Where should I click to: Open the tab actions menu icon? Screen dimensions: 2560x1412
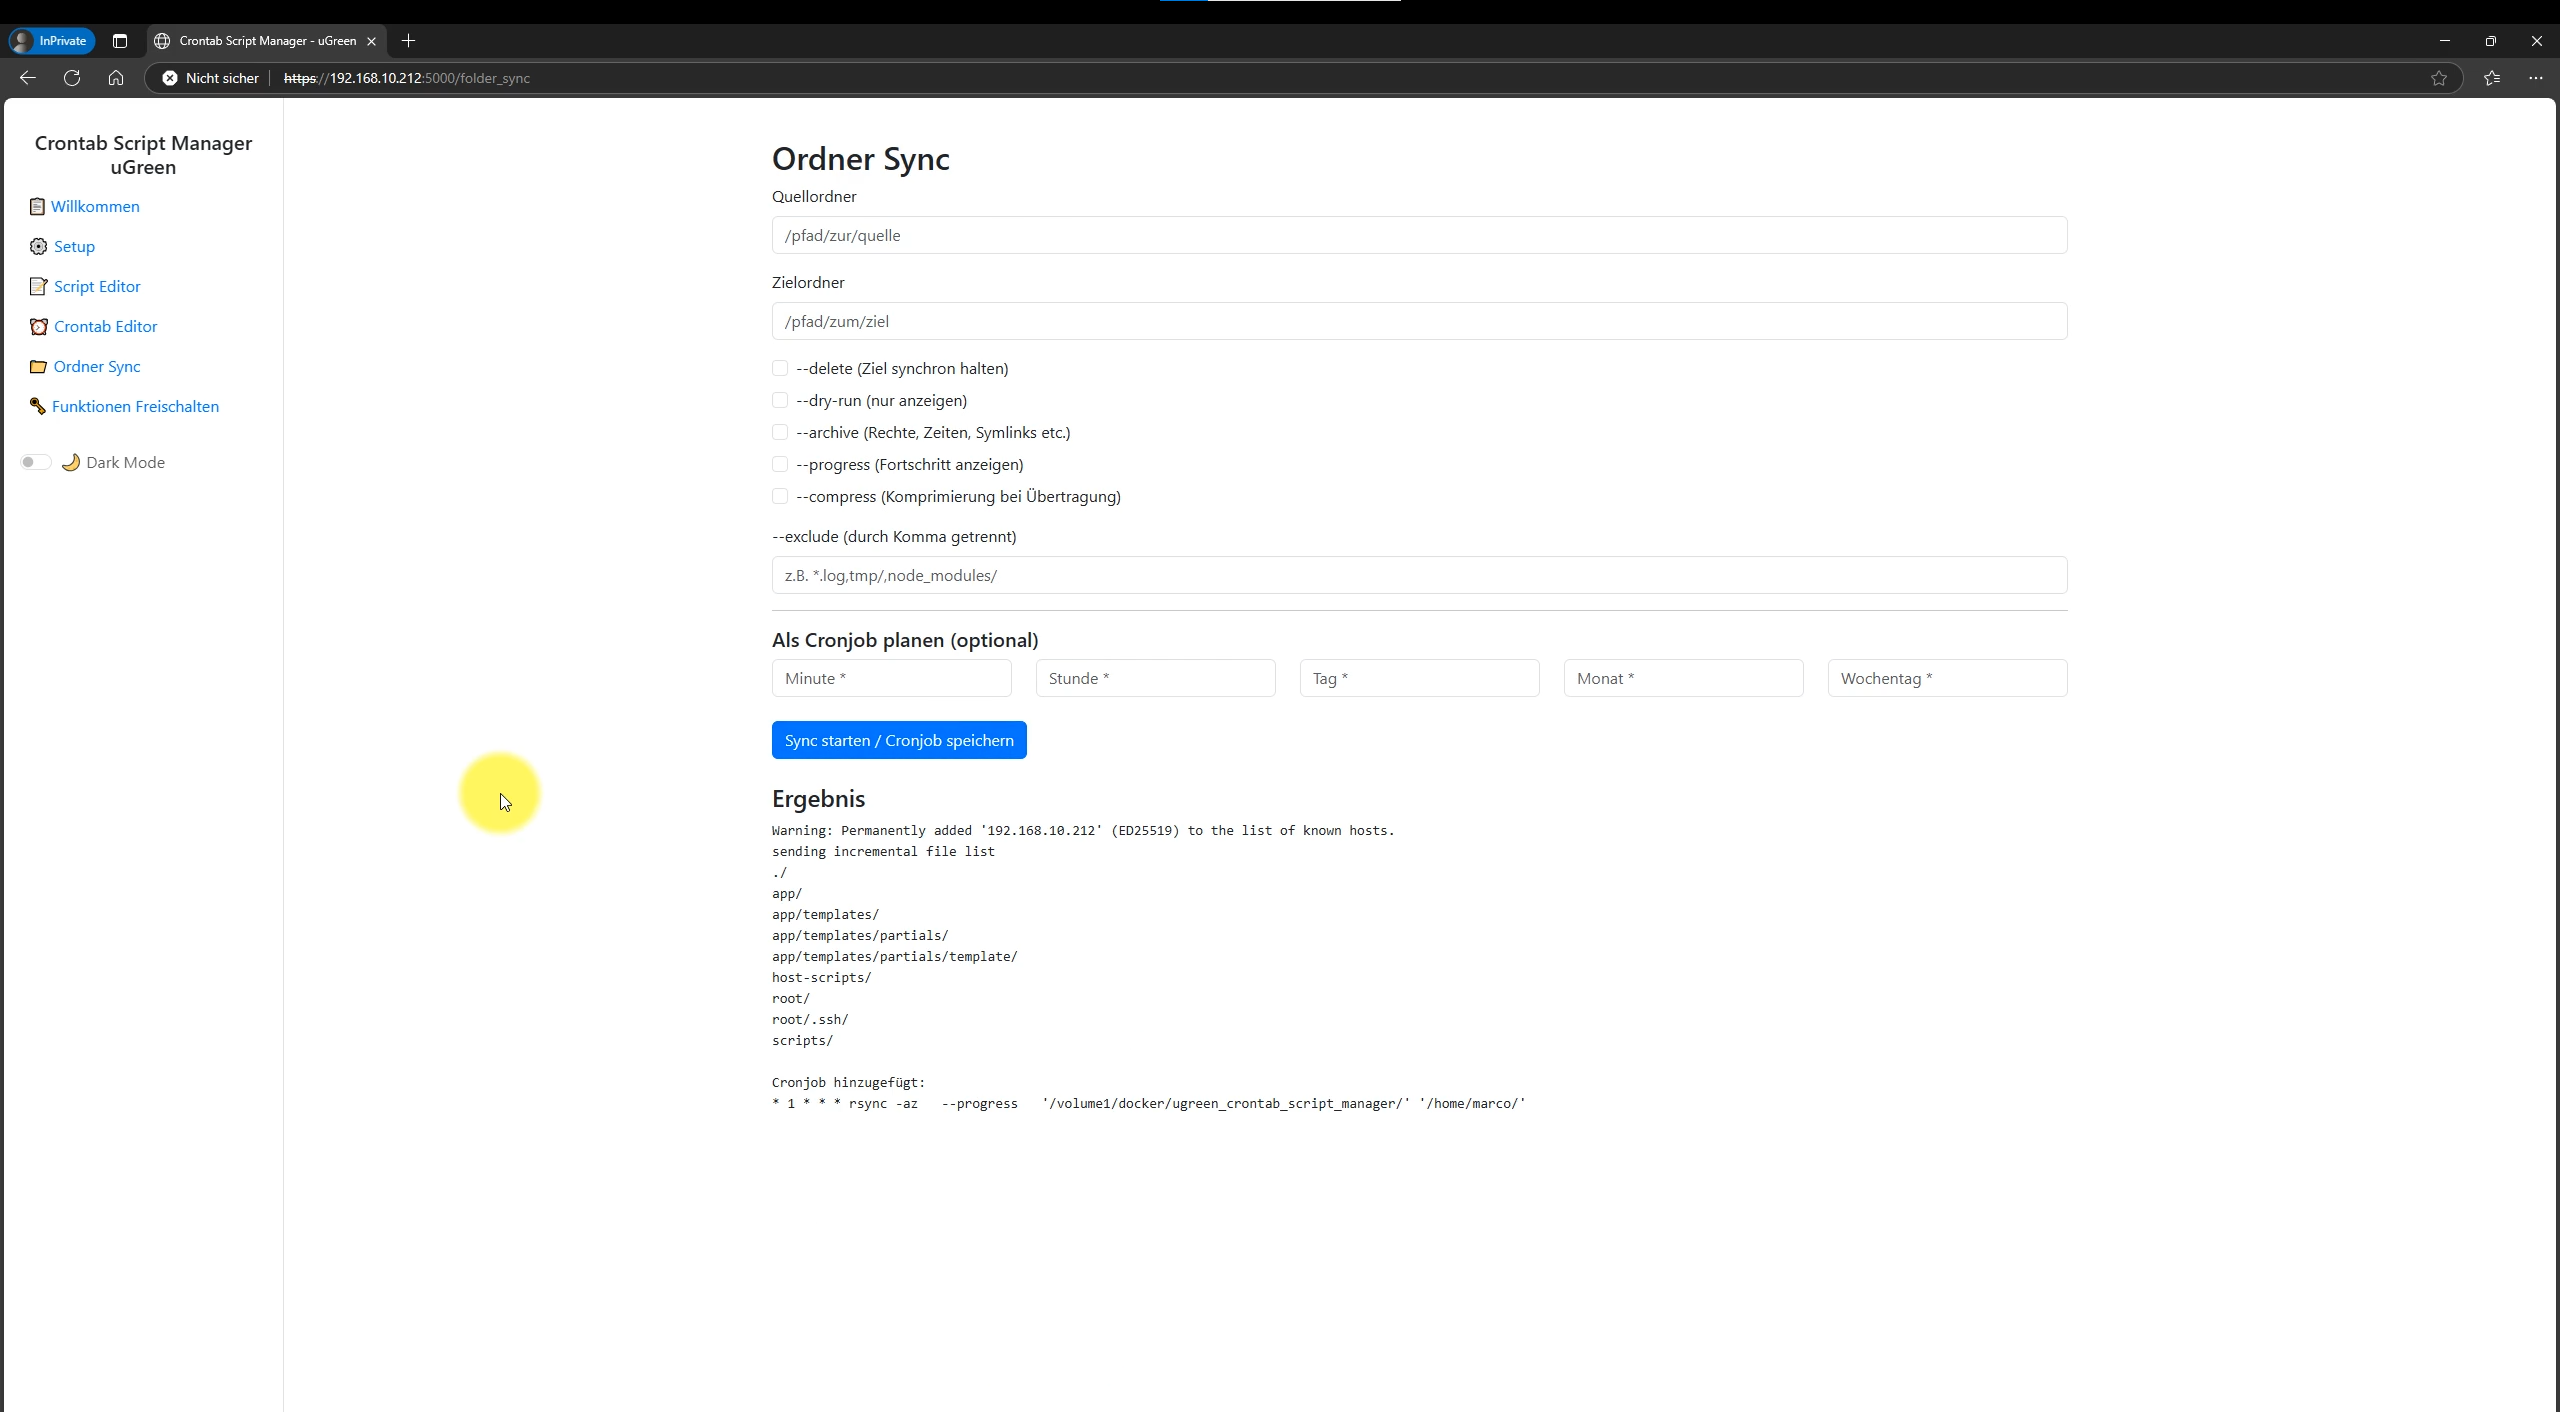[120, 41]
